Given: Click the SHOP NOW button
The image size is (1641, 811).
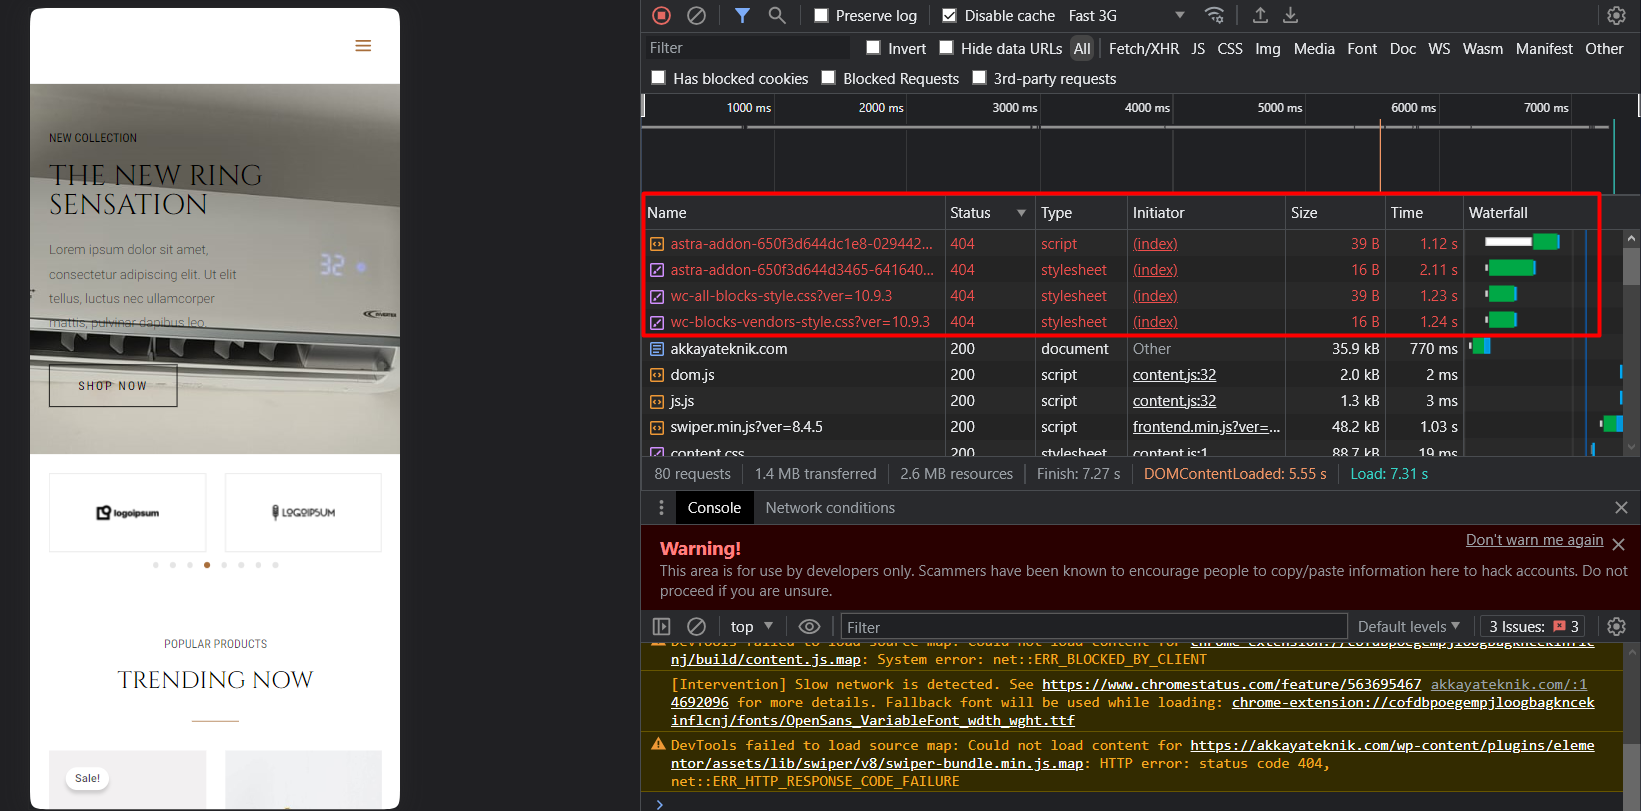Looking at the screenshot, I should coord(113,386).
